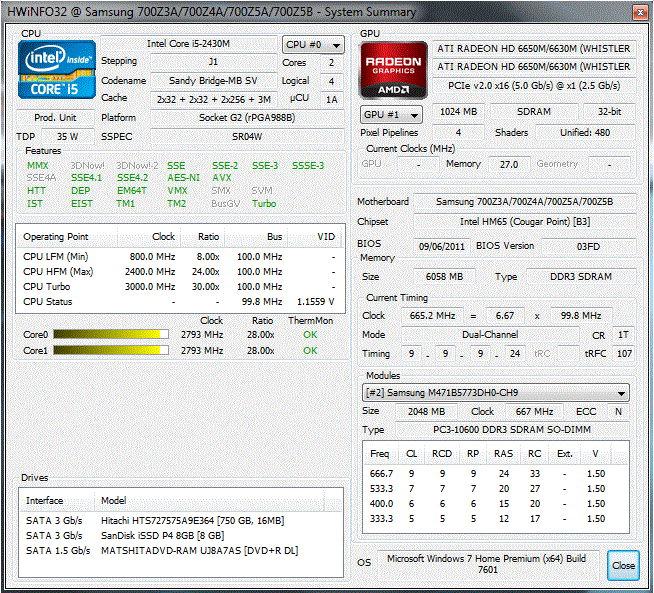Click the BIOS date 09/06/2011 field
Image resolution: width=654 pixels, height=593 pixels.
click(442, 246)
